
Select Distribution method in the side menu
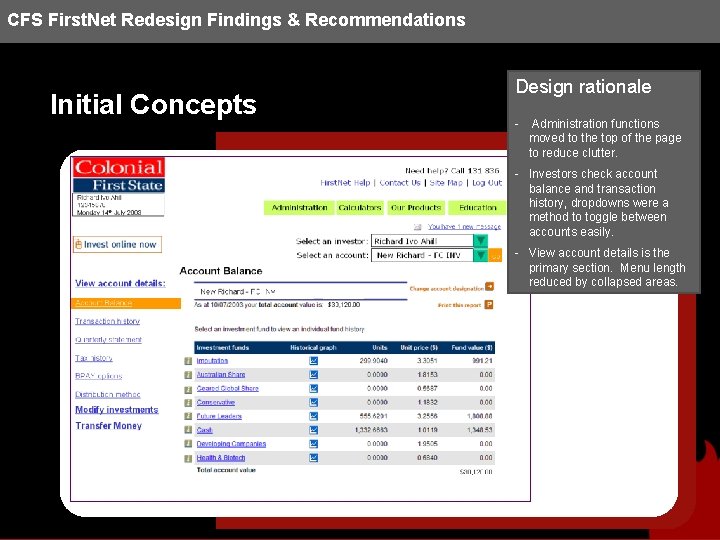pyautogui.click(x=108, y=394)
